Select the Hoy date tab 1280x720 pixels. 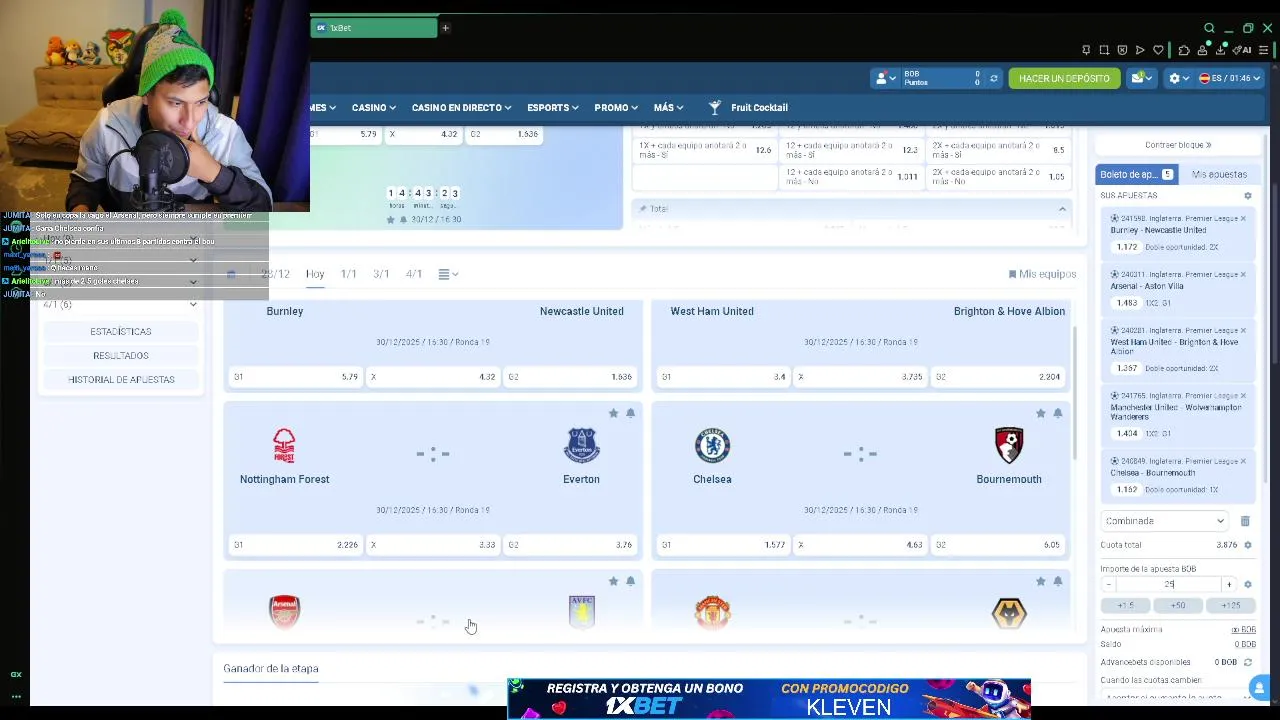(315, 274)
